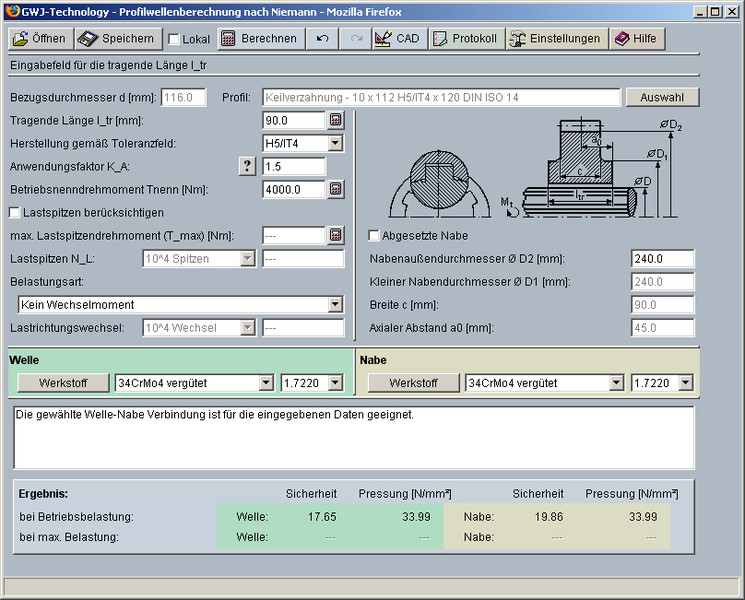The image size is (745, 600).
Task: Expand Welle material 34CrMo4 vergütet dropdown
Action: pos(265,383)
